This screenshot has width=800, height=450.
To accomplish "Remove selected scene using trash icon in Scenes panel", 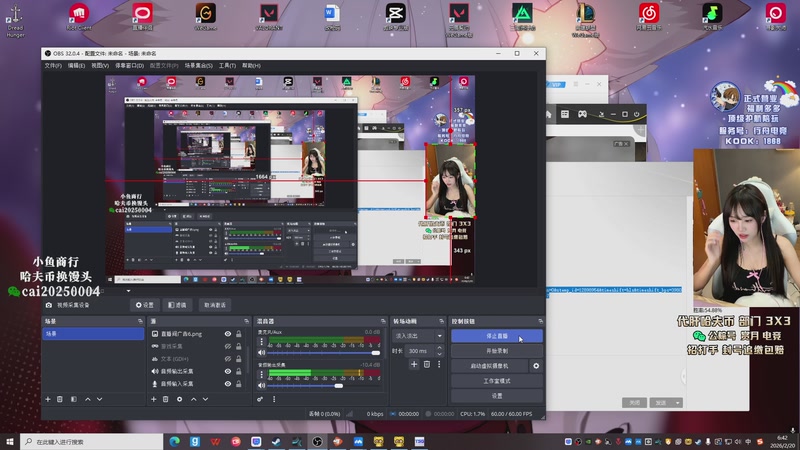I will (x=60, y=399).
